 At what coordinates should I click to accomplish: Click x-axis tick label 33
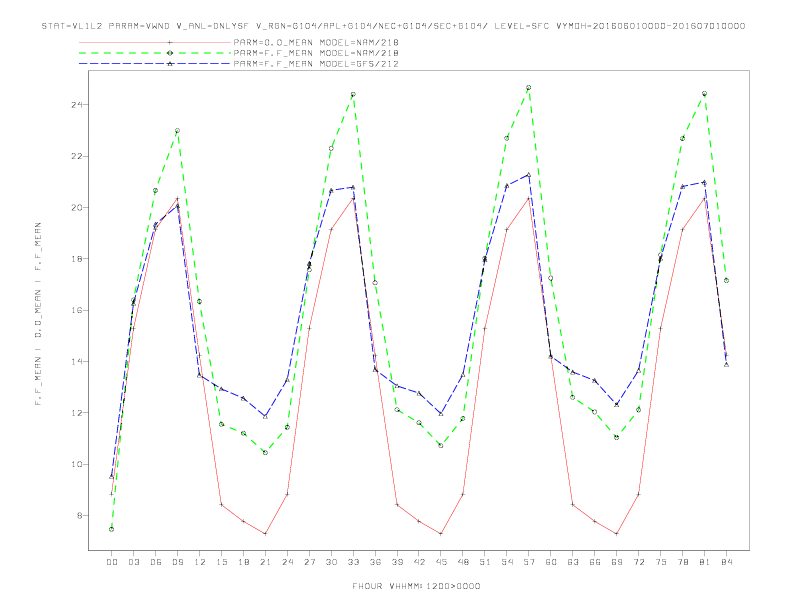(x=353, y=562)
